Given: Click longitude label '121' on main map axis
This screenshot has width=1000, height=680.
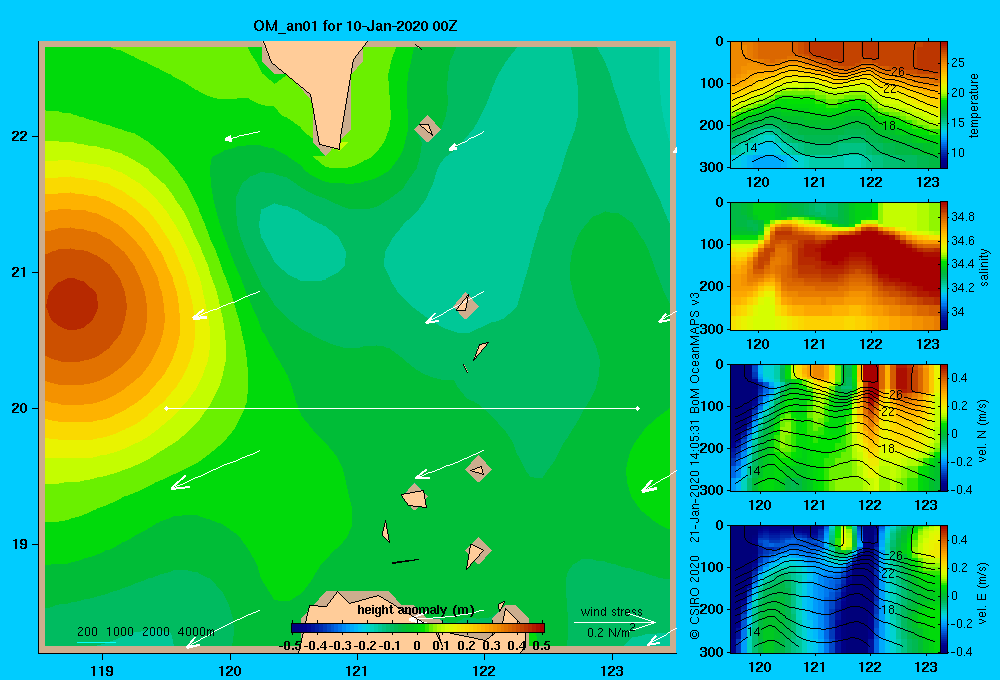Looking at the screenshot, I should pos(357,670).
